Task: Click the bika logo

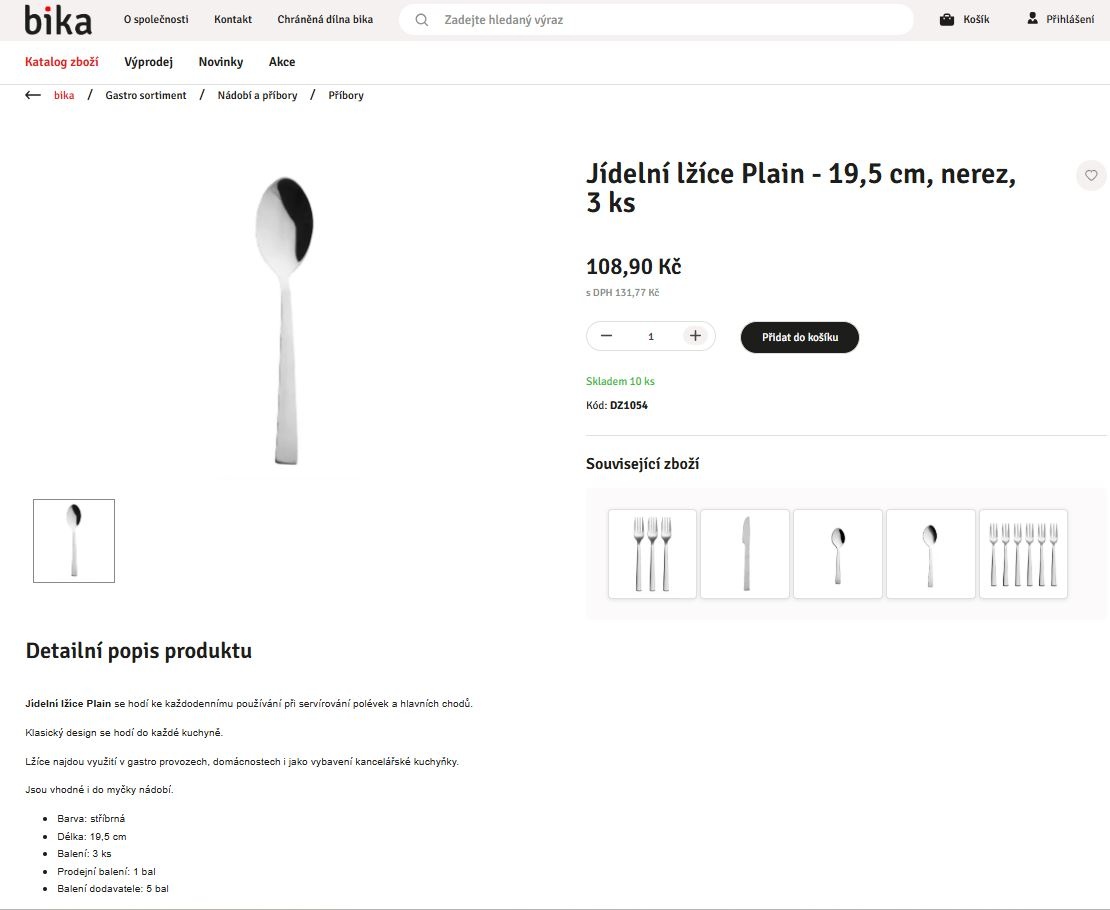Action: [x=58, y=20]
